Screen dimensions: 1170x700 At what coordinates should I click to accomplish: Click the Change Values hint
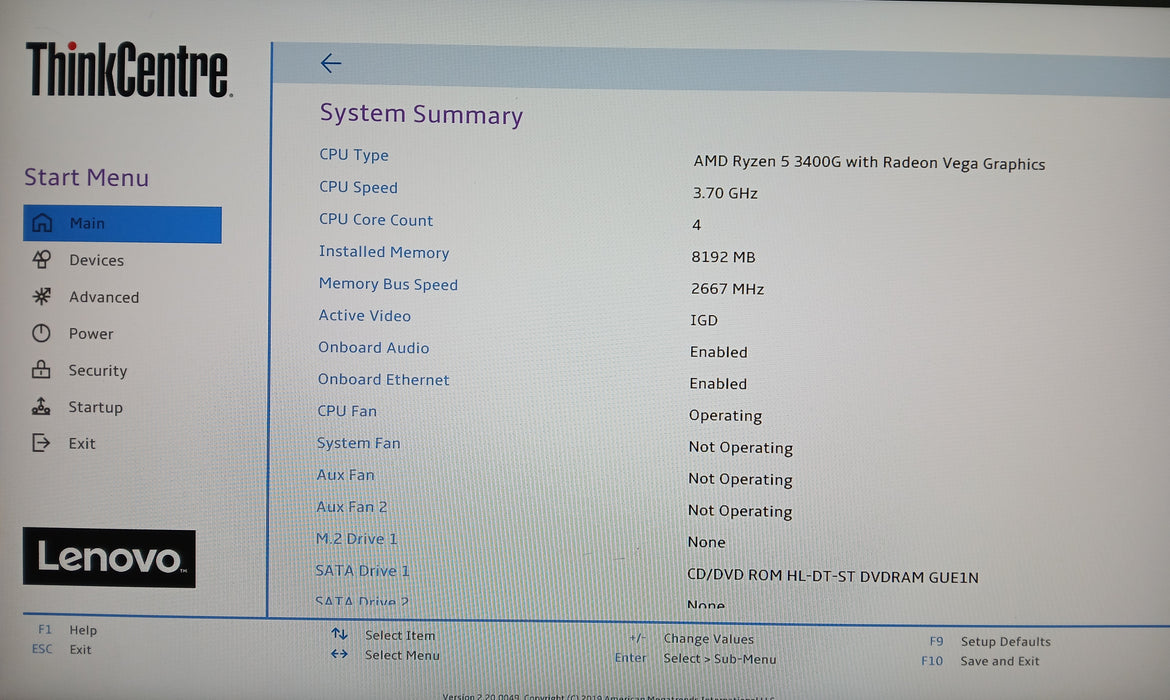[691, 639]
